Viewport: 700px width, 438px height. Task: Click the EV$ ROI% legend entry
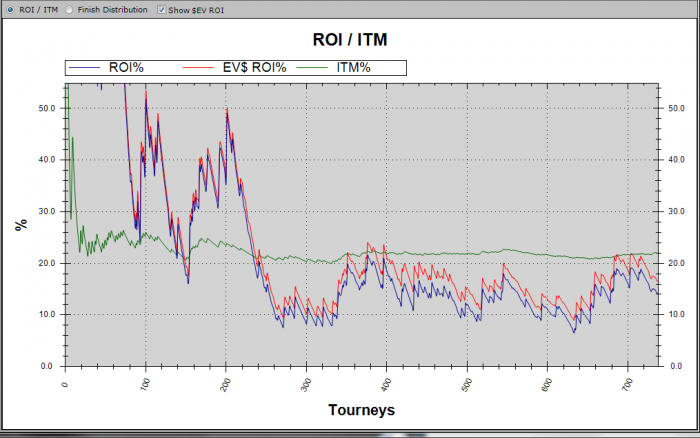click(x=234, y=67)
